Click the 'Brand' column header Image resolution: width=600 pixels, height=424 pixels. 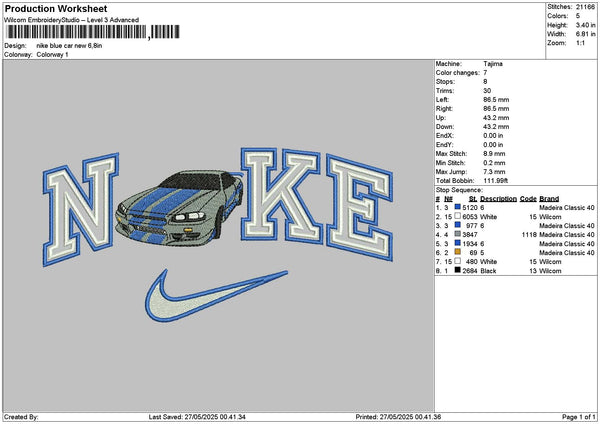click(549, 199)
